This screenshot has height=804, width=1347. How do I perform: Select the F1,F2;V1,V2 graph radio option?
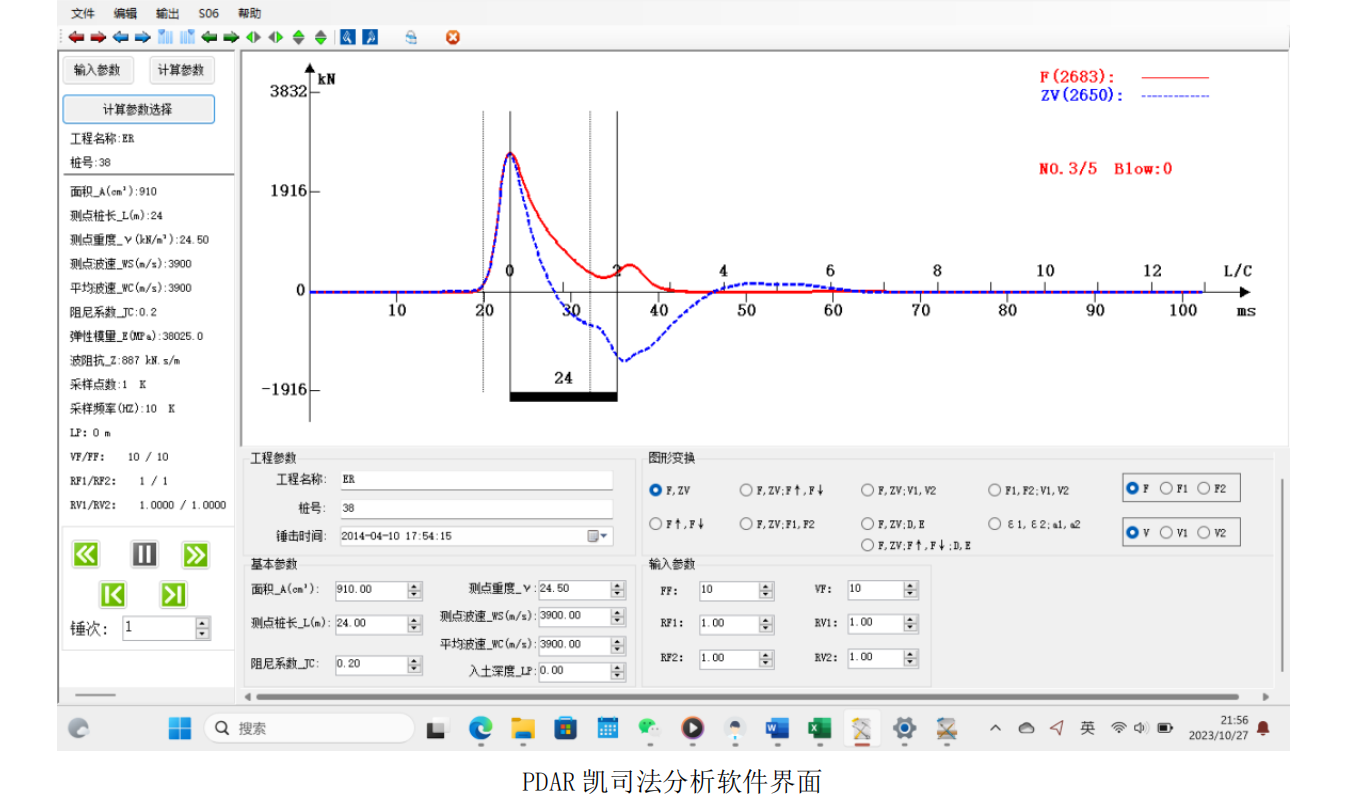coord(995,490)
